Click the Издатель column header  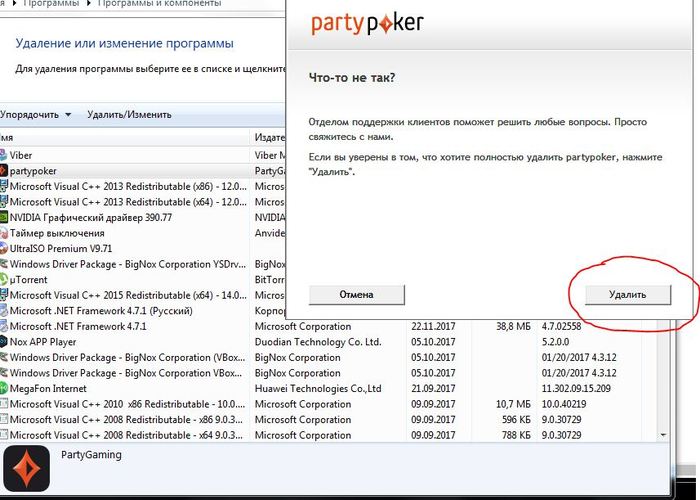pos(268,138)
